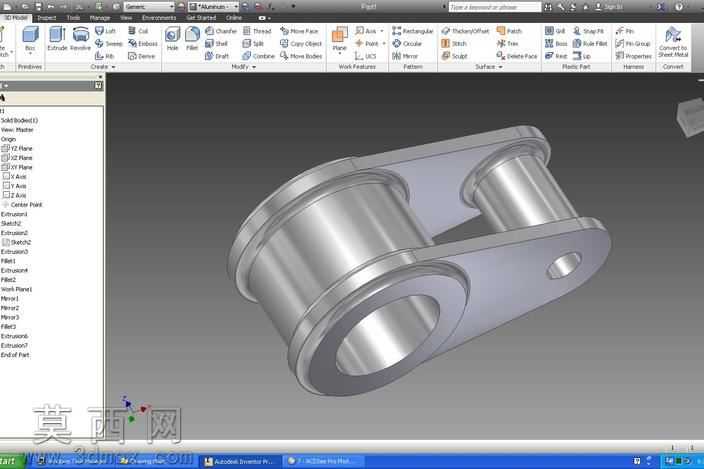Viewport: 704px width, 469px height.
Task: Choose the Chamfer tool
Action: point(221,31)
